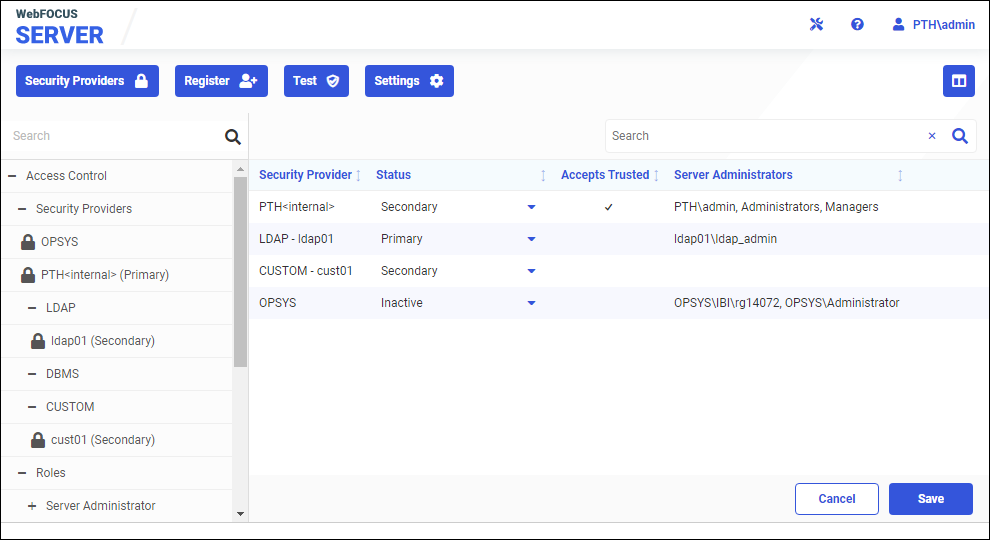Click LDAP - ldap01 cell in table

(x=296, y=239)
